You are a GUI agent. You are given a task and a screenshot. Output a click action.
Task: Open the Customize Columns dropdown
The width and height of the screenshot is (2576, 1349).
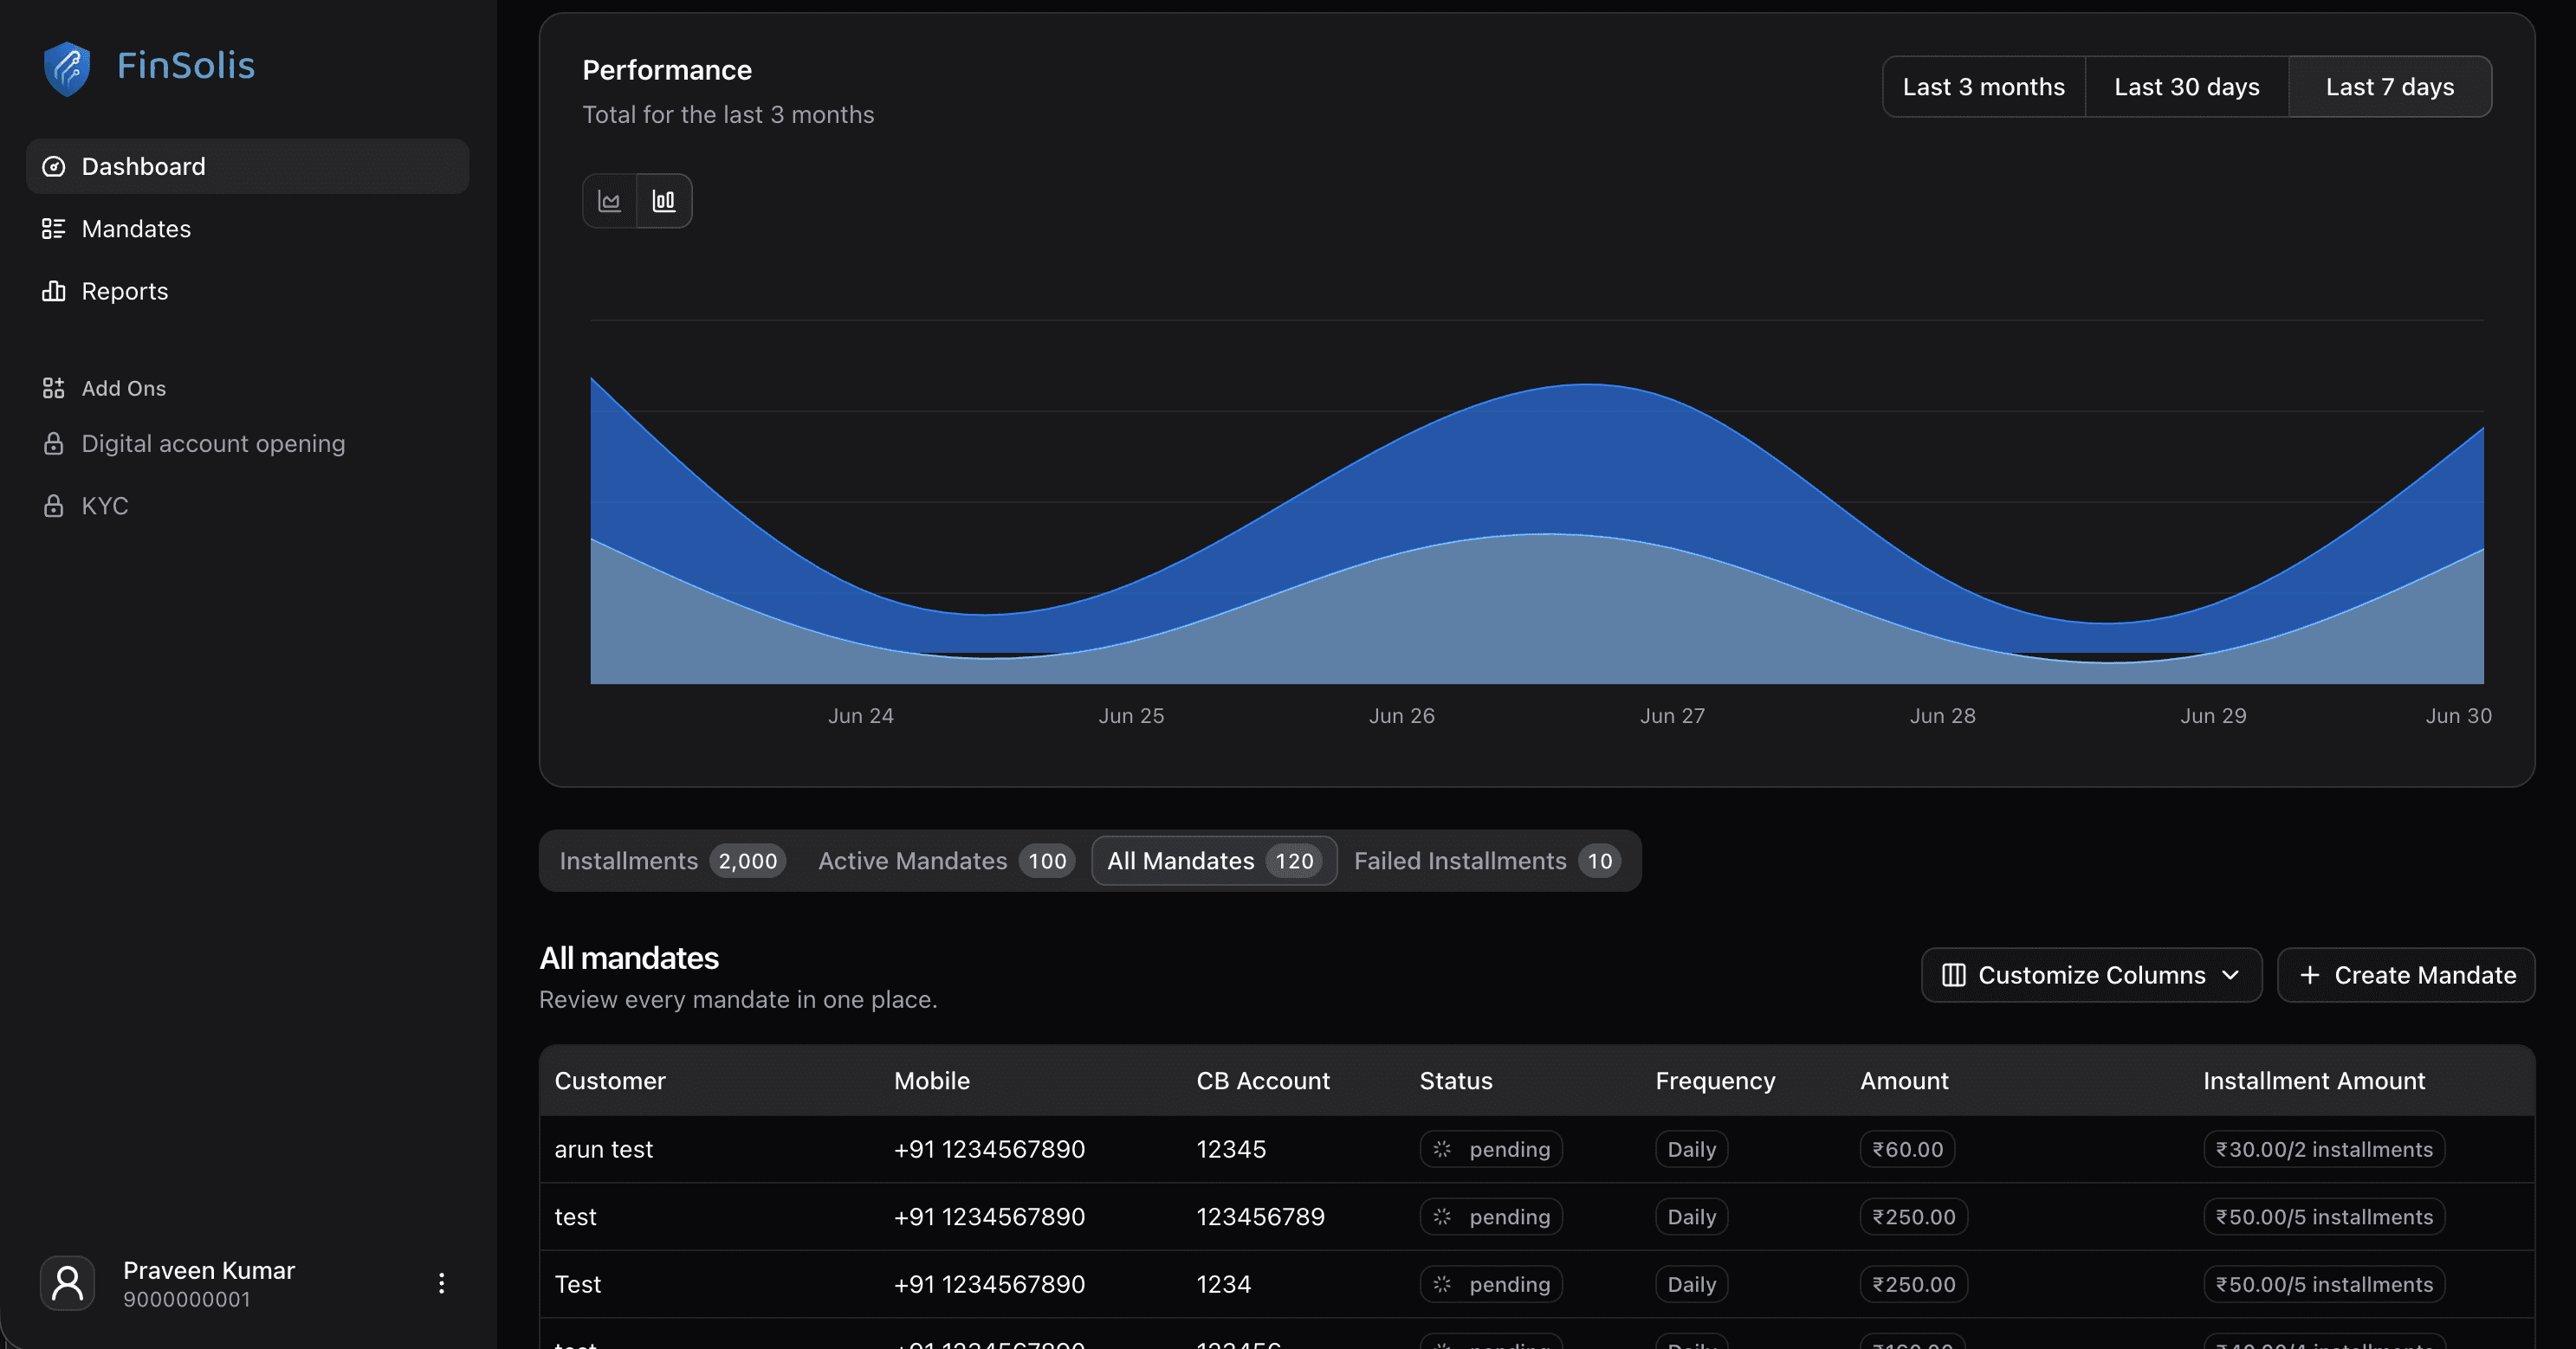pos(2090,975)
